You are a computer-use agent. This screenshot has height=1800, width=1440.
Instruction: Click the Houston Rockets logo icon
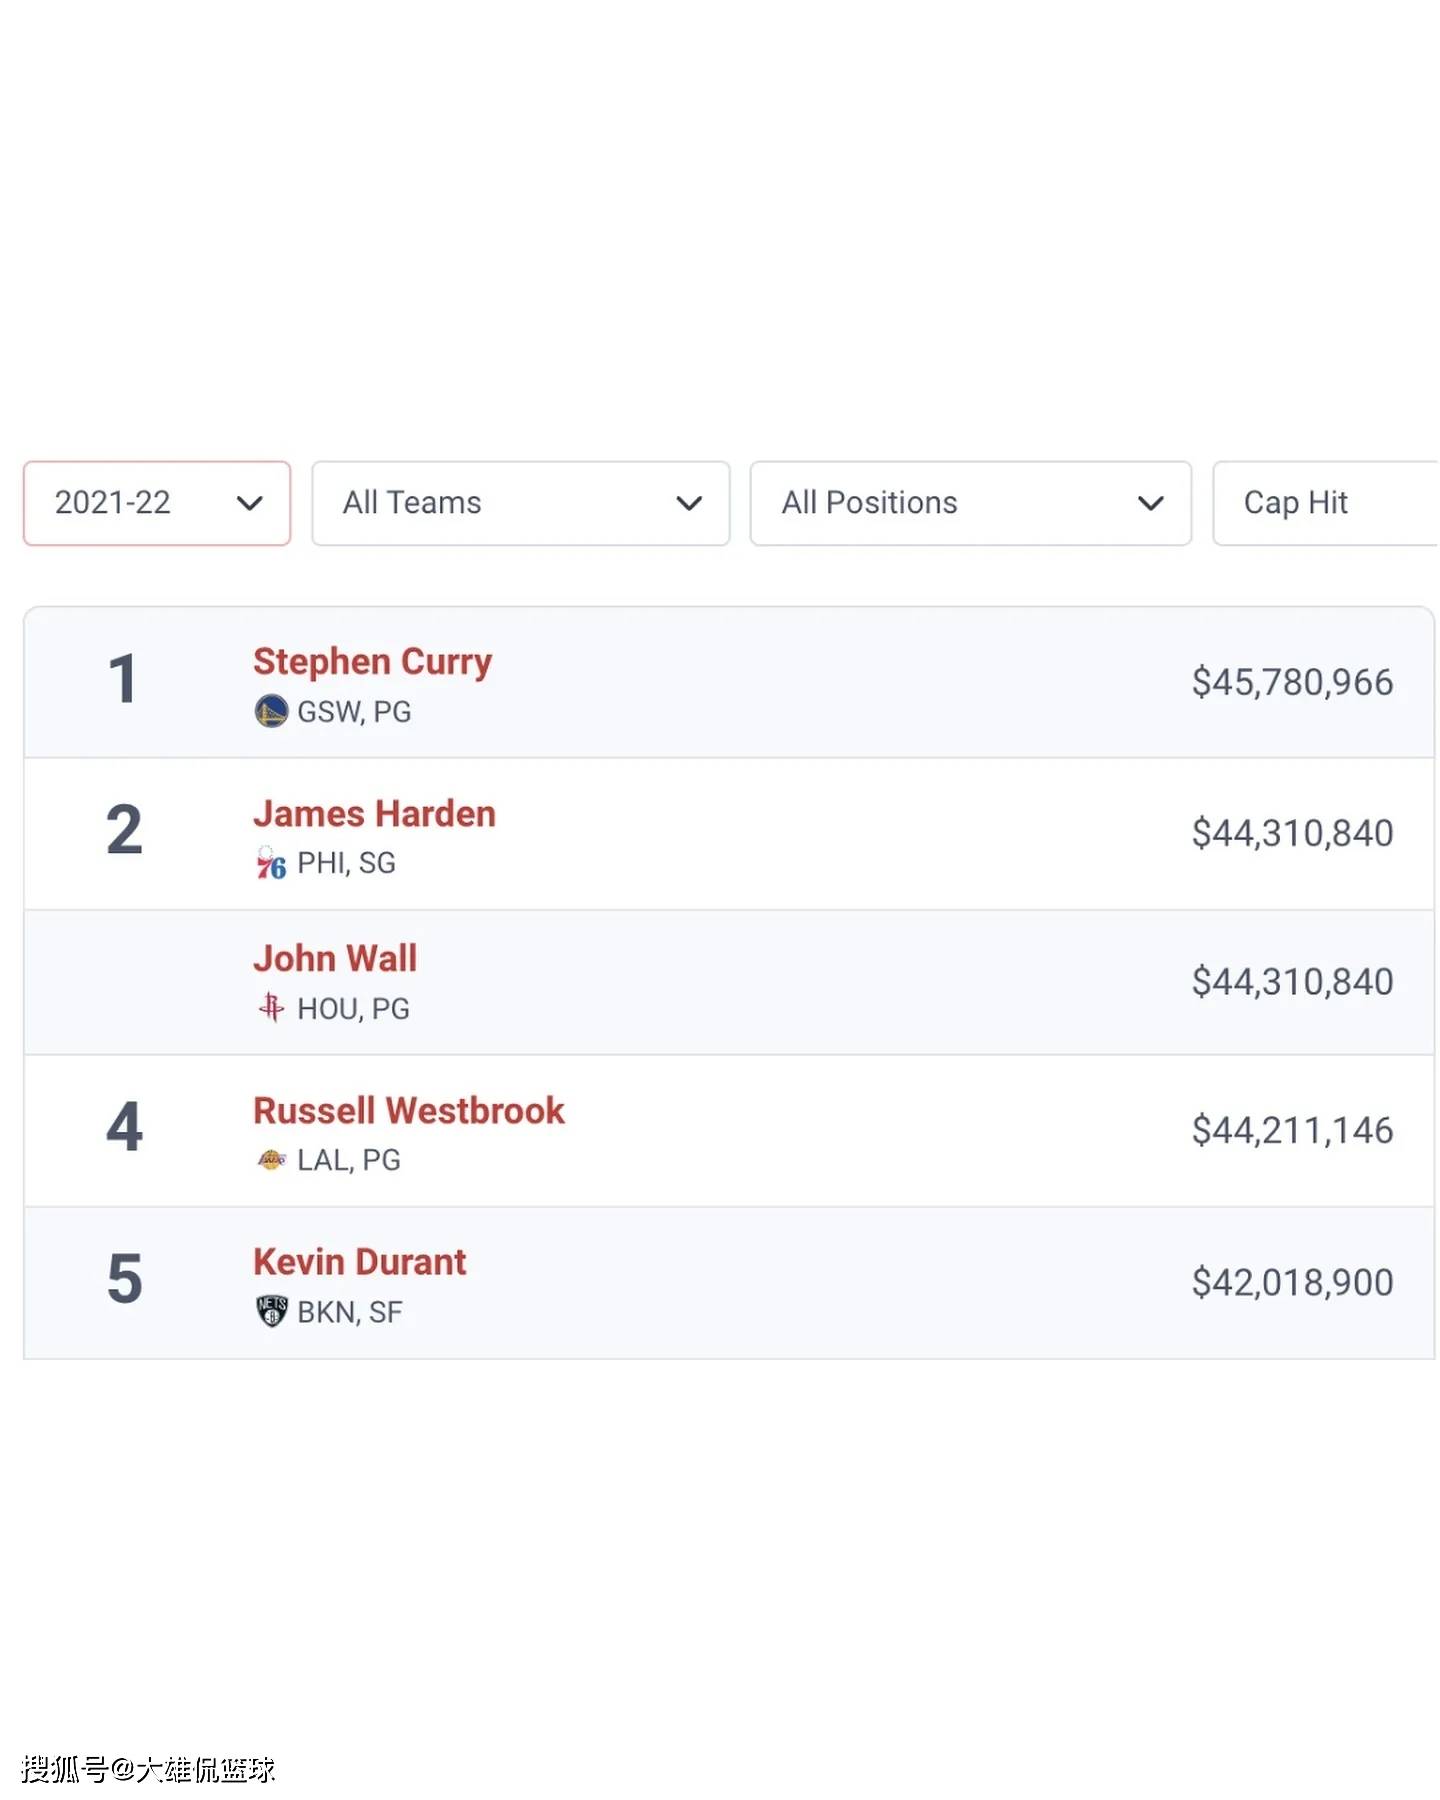pyautogui.click(x=270, y=1007)
